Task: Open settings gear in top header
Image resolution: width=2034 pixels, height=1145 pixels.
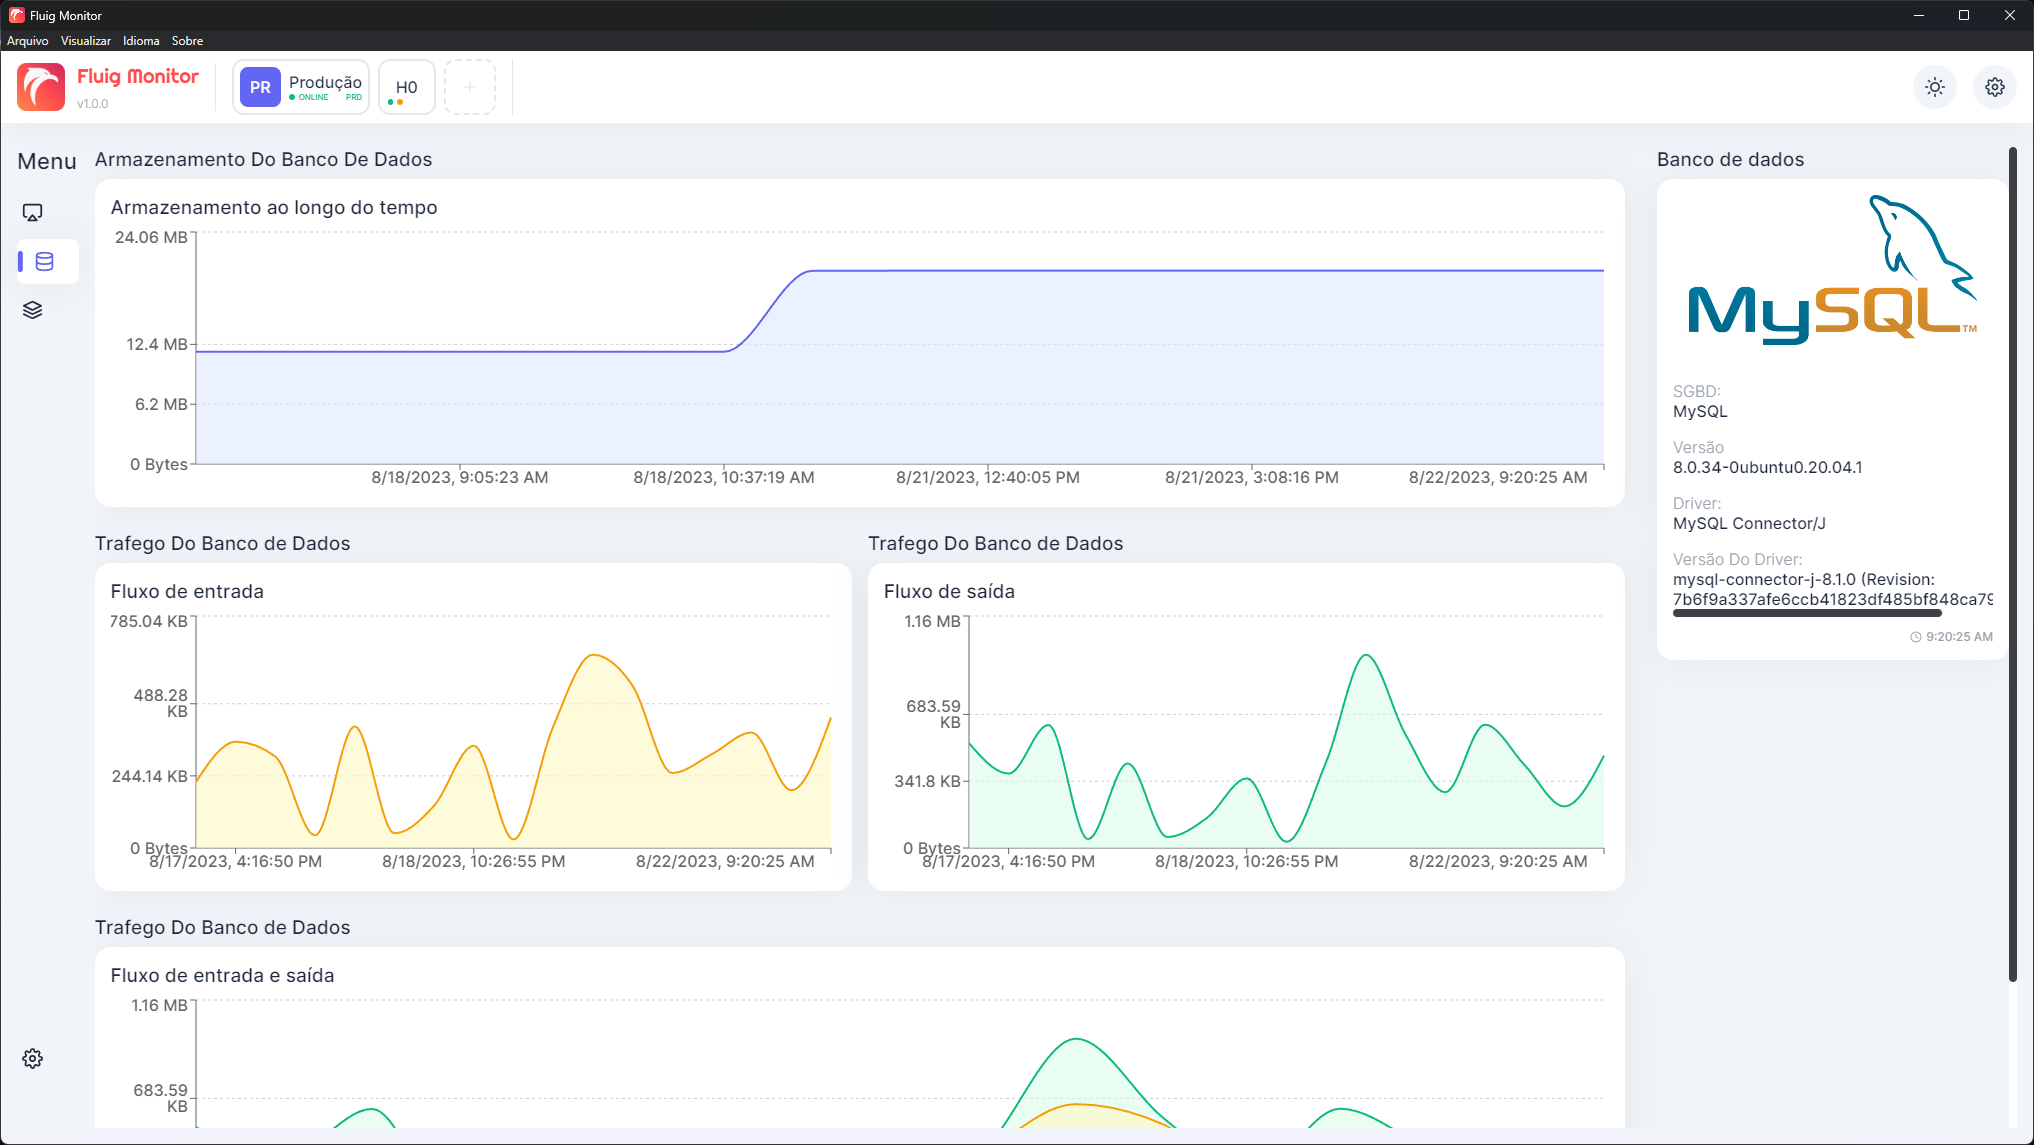Action: click(x=1995, y=87)
